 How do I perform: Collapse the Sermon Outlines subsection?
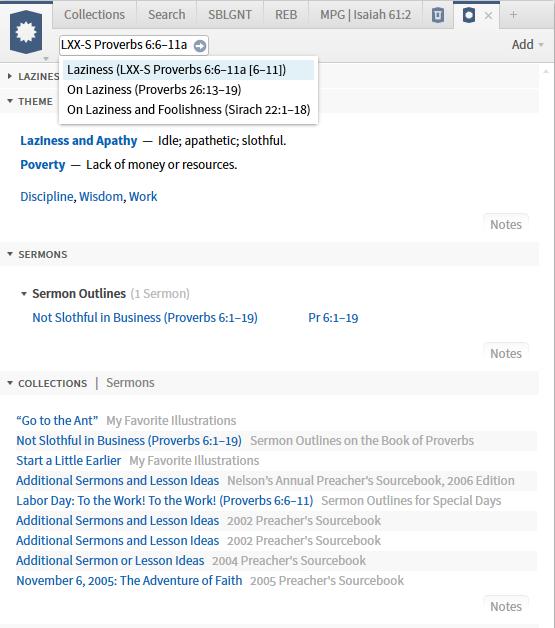click(24, 294)
